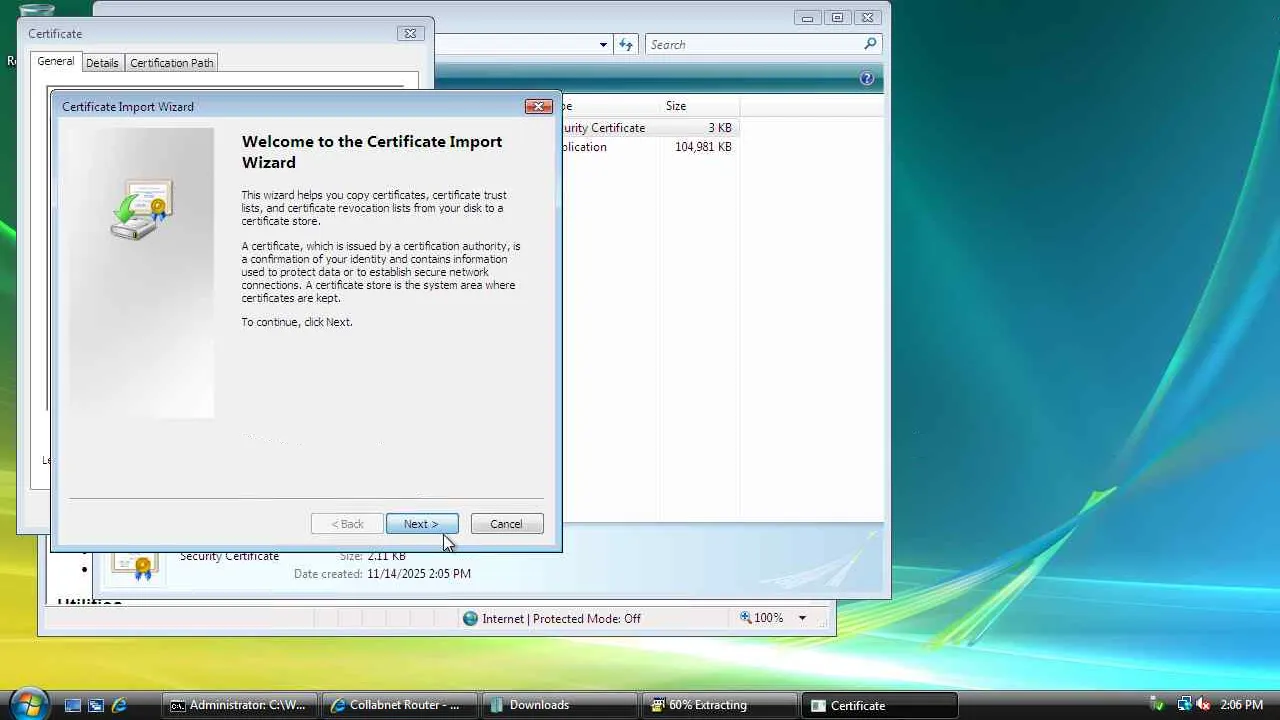Open the 100% zoom level dropdown arrow
Viewport: 1280px width, 720px height.
coord(802,618)
